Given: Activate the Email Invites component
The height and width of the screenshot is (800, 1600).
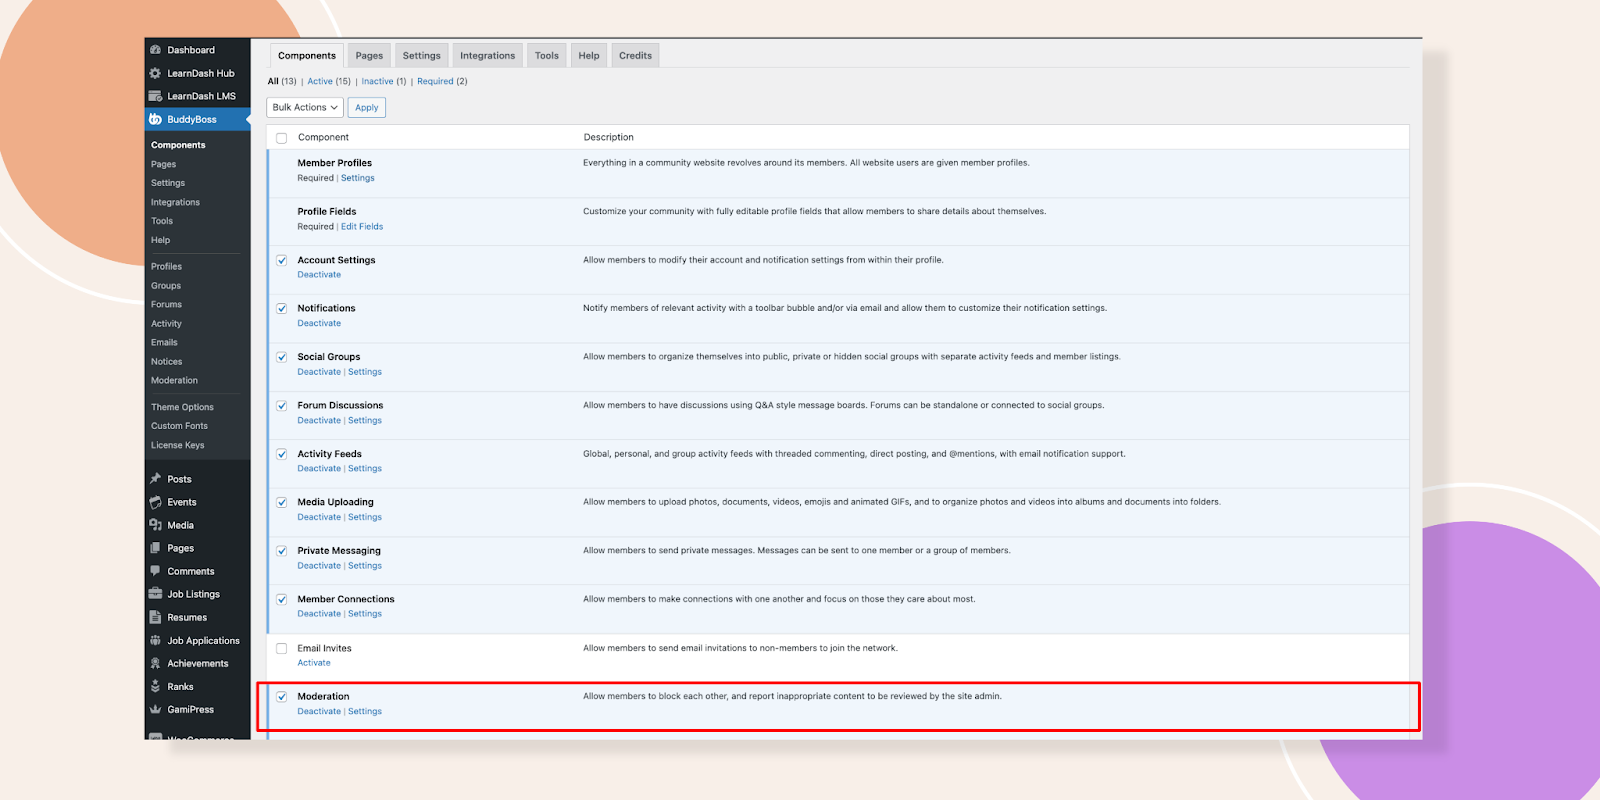Looking at the screenshot, I should [314, 663].
